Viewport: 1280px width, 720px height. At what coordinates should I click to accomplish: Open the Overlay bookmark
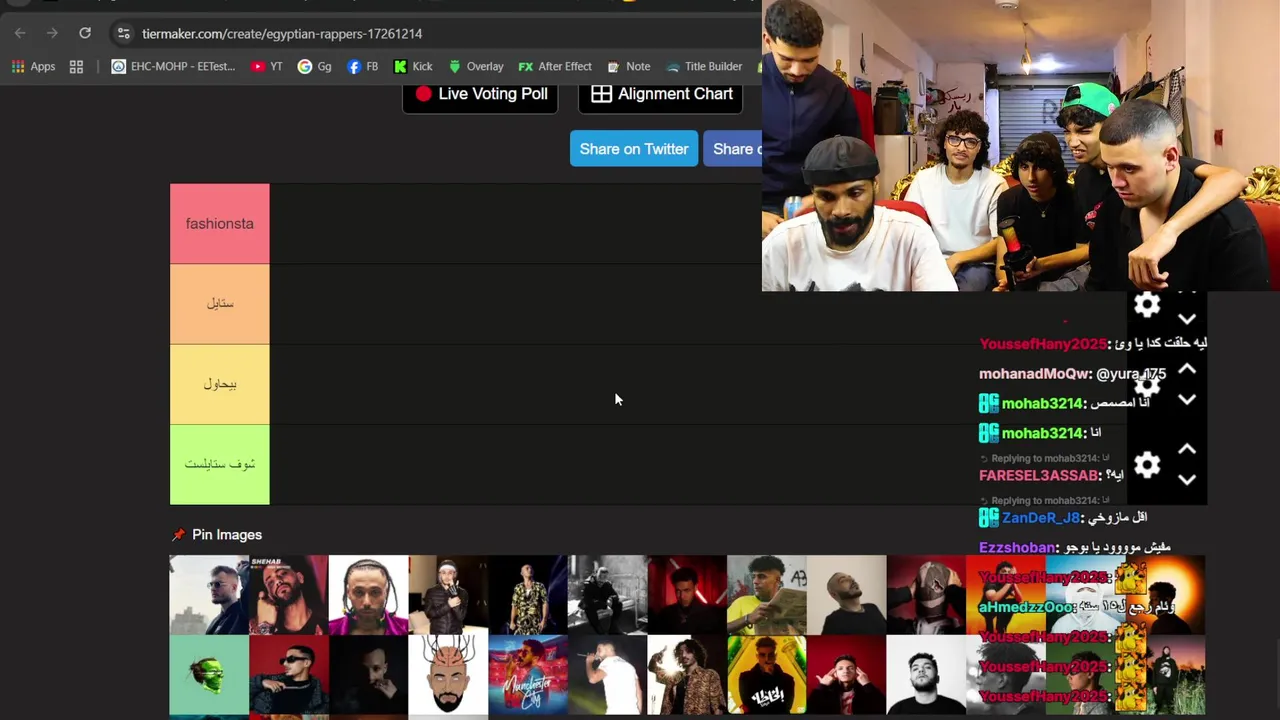pos(475,66)
